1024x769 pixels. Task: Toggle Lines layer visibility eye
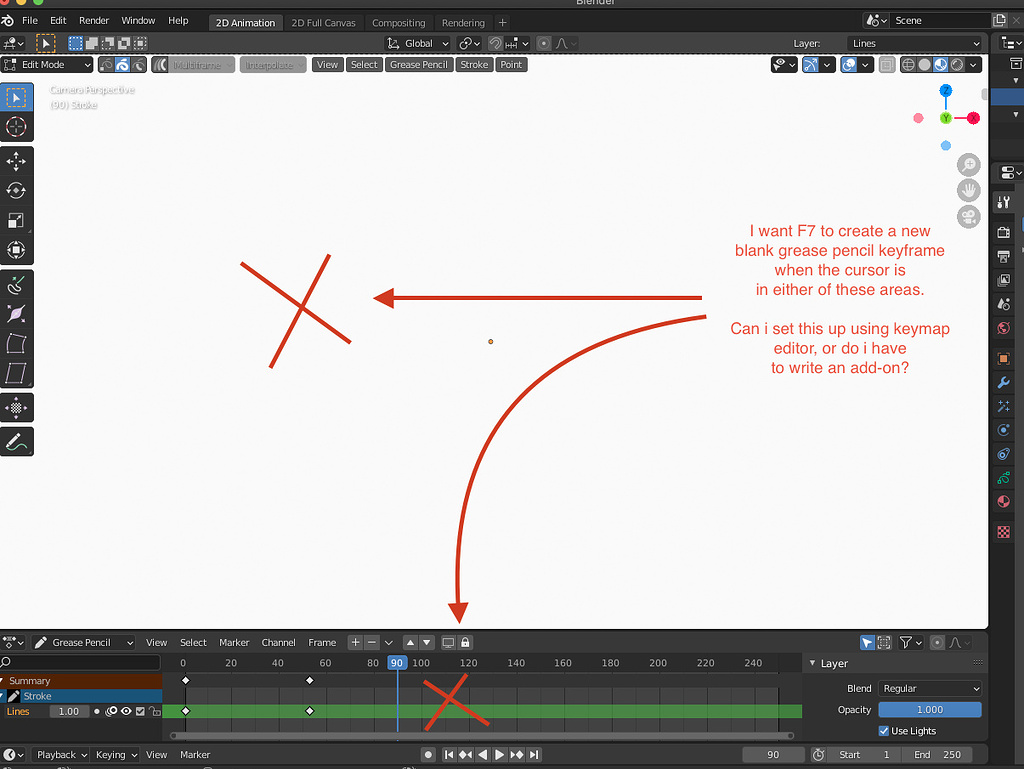click(x=126, y=712)
